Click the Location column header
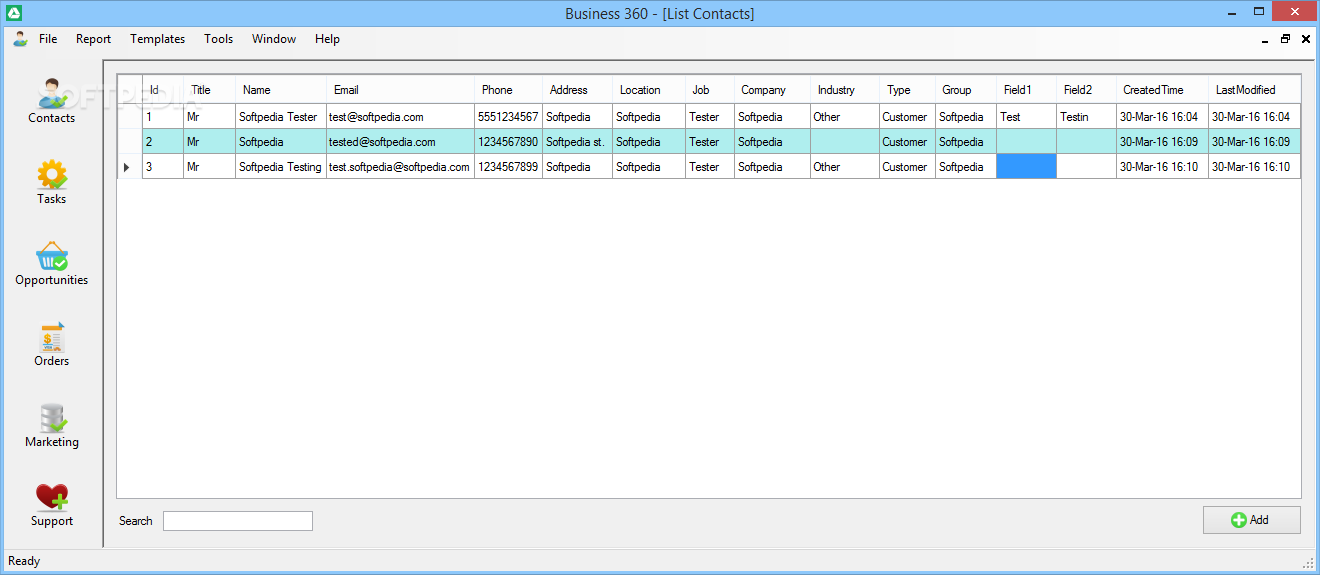Image resolution: width=1320 pixels, height=575 pixels. pyautogui.click(x=649, y=89)
